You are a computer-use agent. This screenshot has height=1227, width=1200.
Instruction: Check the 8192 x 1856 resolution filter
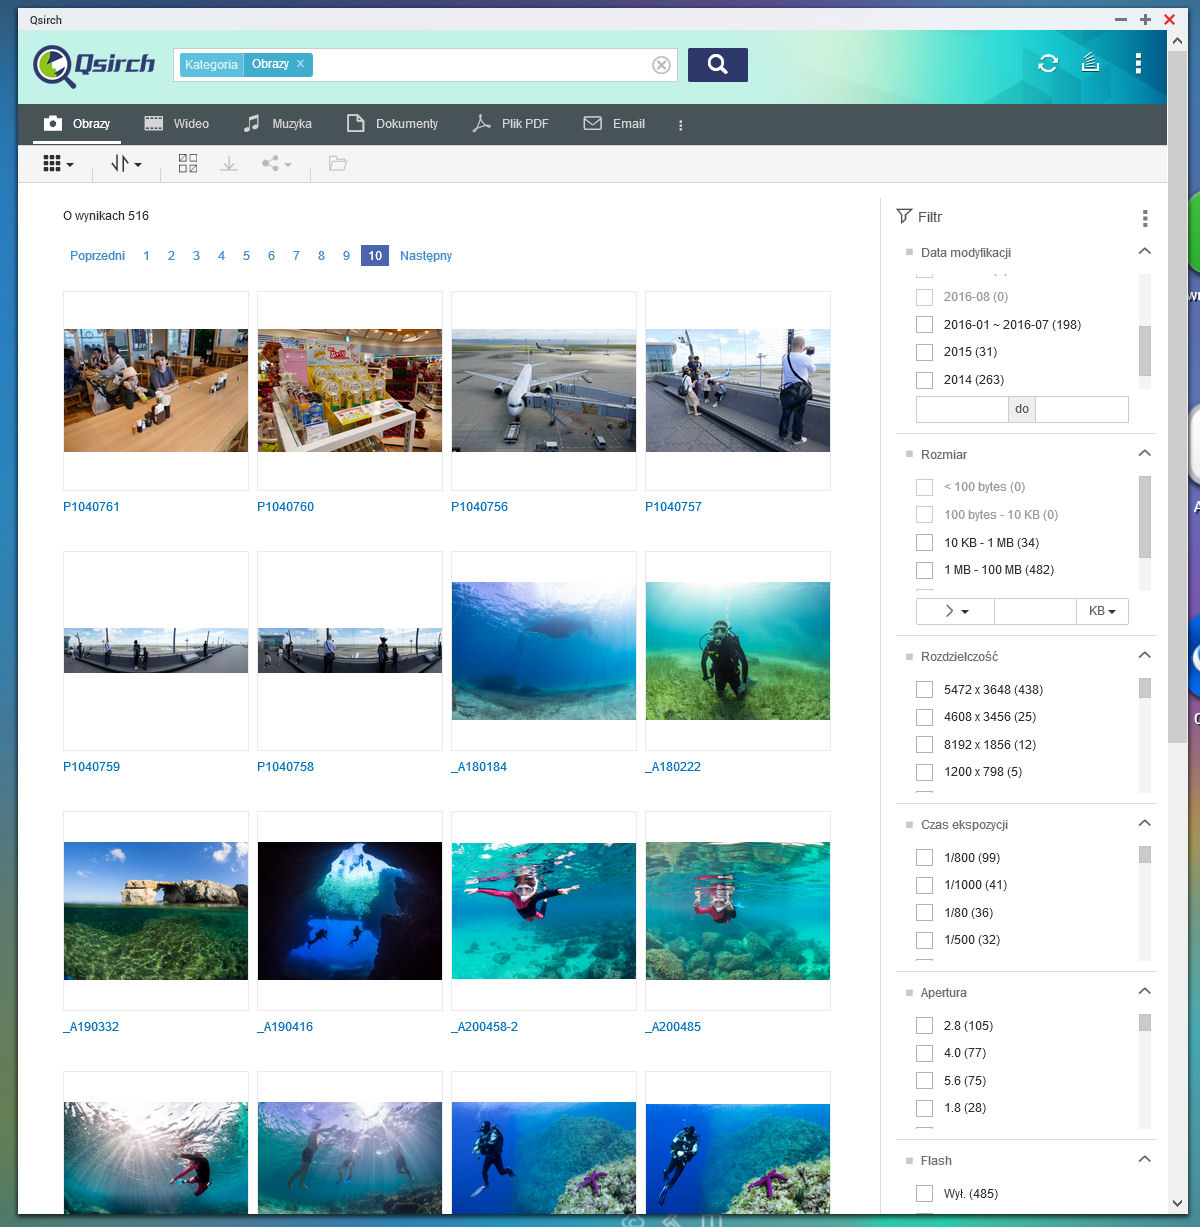click(x=924, y=745)
